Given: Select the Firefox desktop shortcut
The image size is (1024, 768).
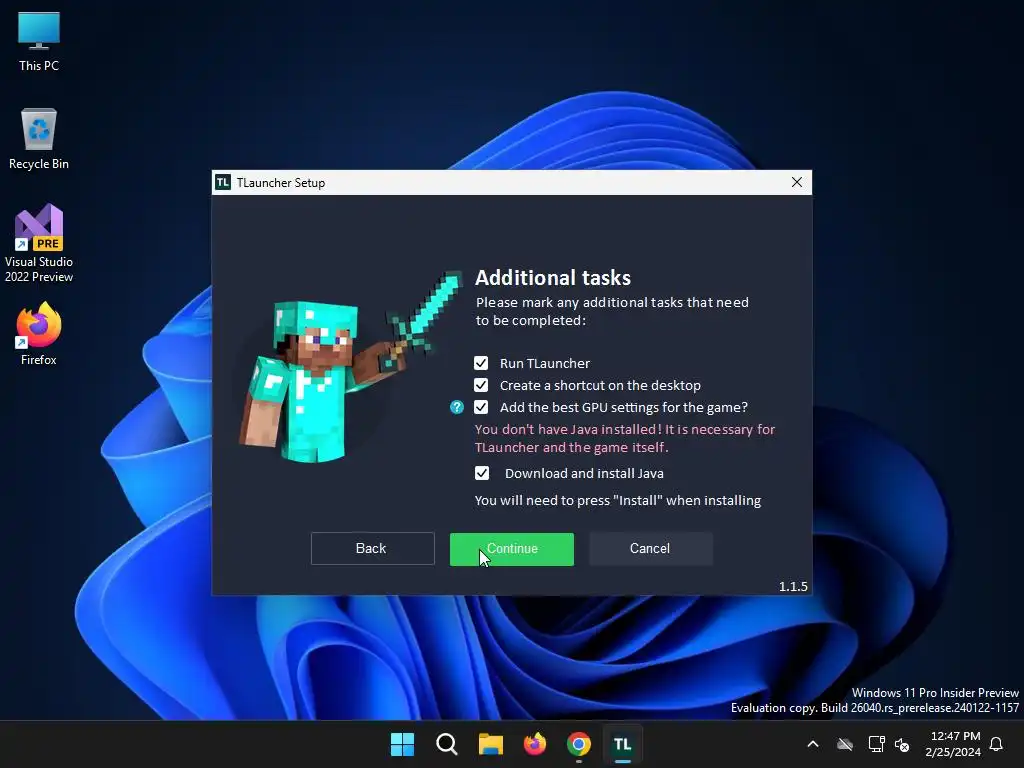Looking at the screenshot, I should click(39, 334).
